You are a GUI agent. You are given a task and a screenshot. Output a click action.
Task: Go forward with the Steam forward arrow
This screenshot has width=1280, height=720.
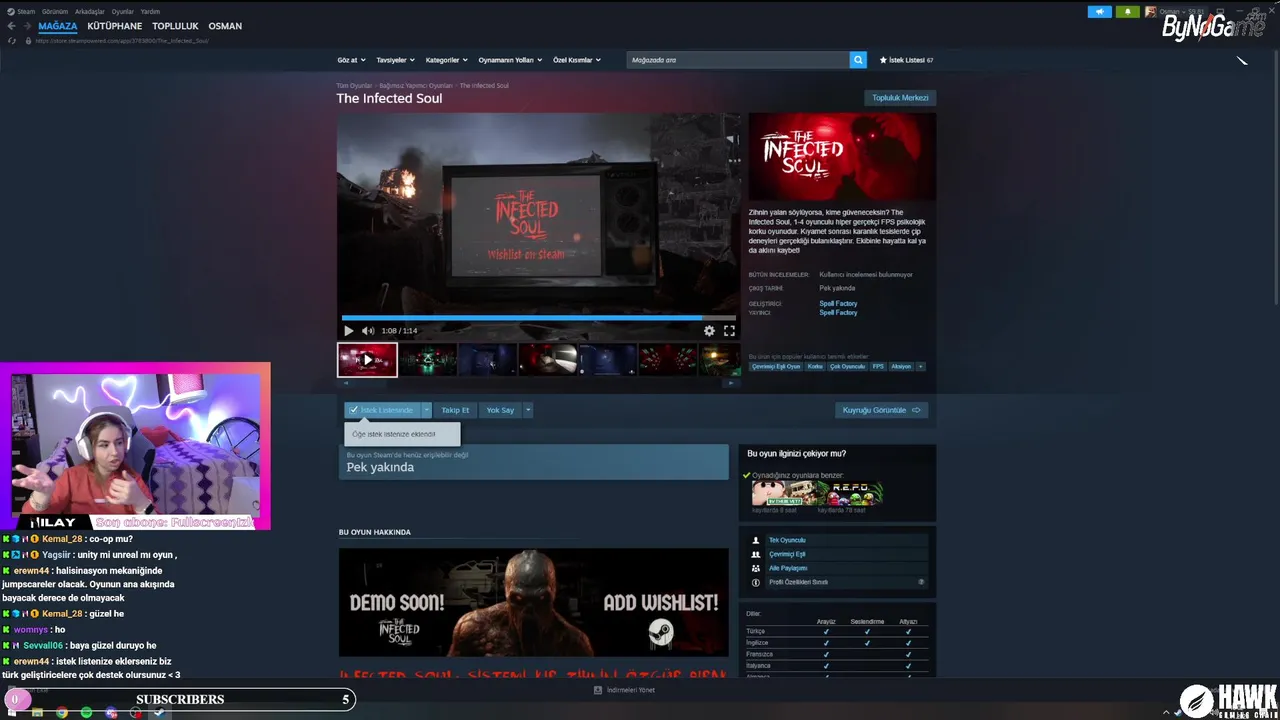tap(26, 26)
